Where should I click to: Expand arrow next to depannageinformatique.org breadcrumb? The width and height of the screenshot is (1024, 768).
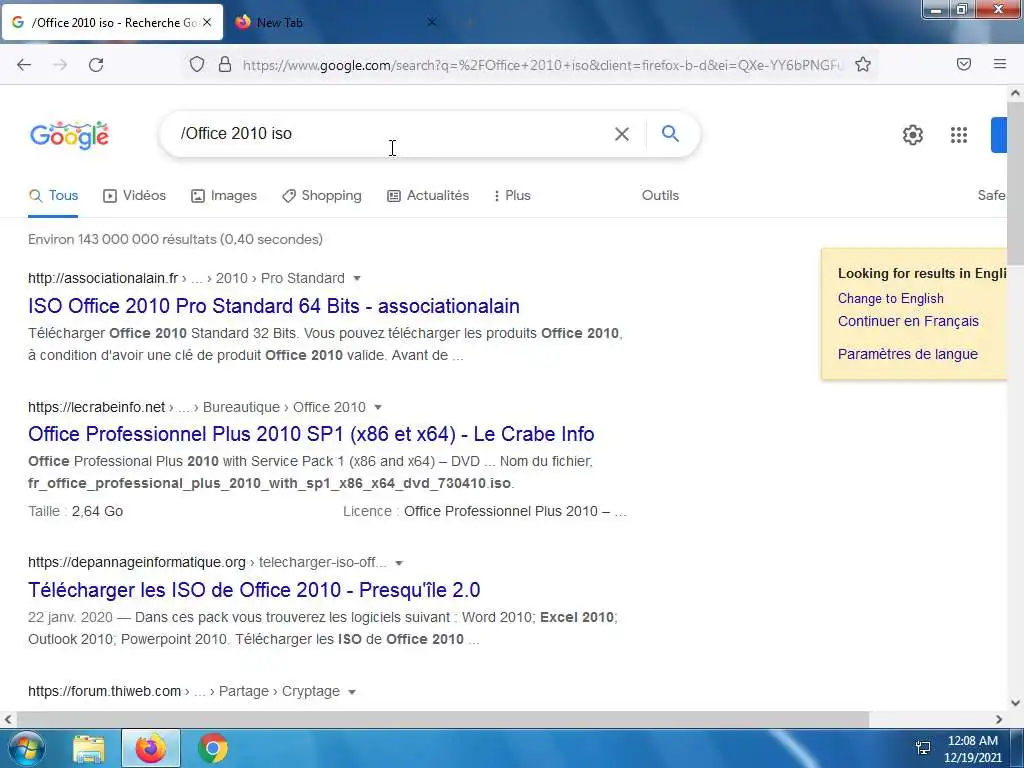(399, 563)
